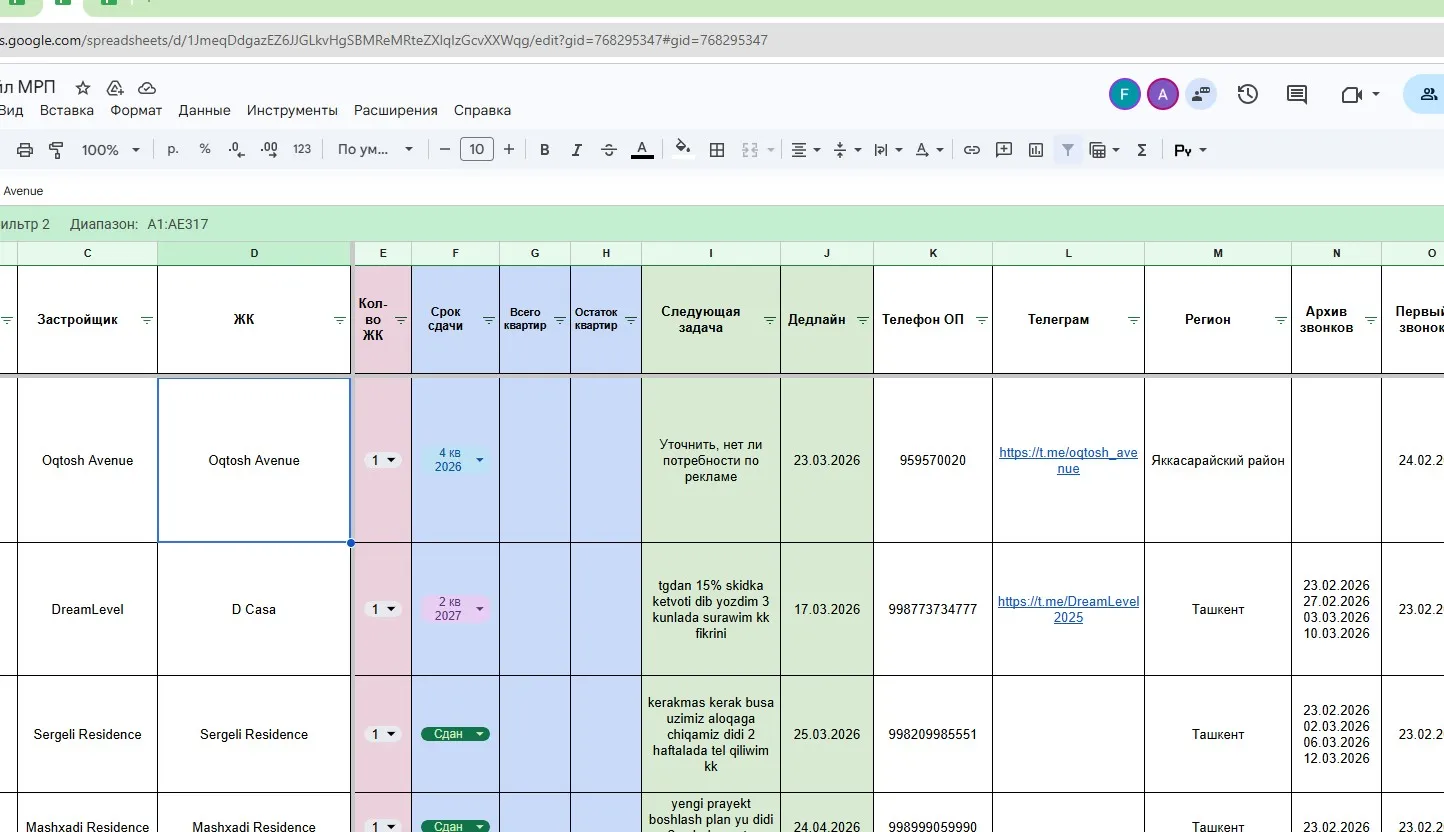Insert a chart using toolbar icon
Viewport: 1444px width, 832px height.
[x=1036, y=150]
